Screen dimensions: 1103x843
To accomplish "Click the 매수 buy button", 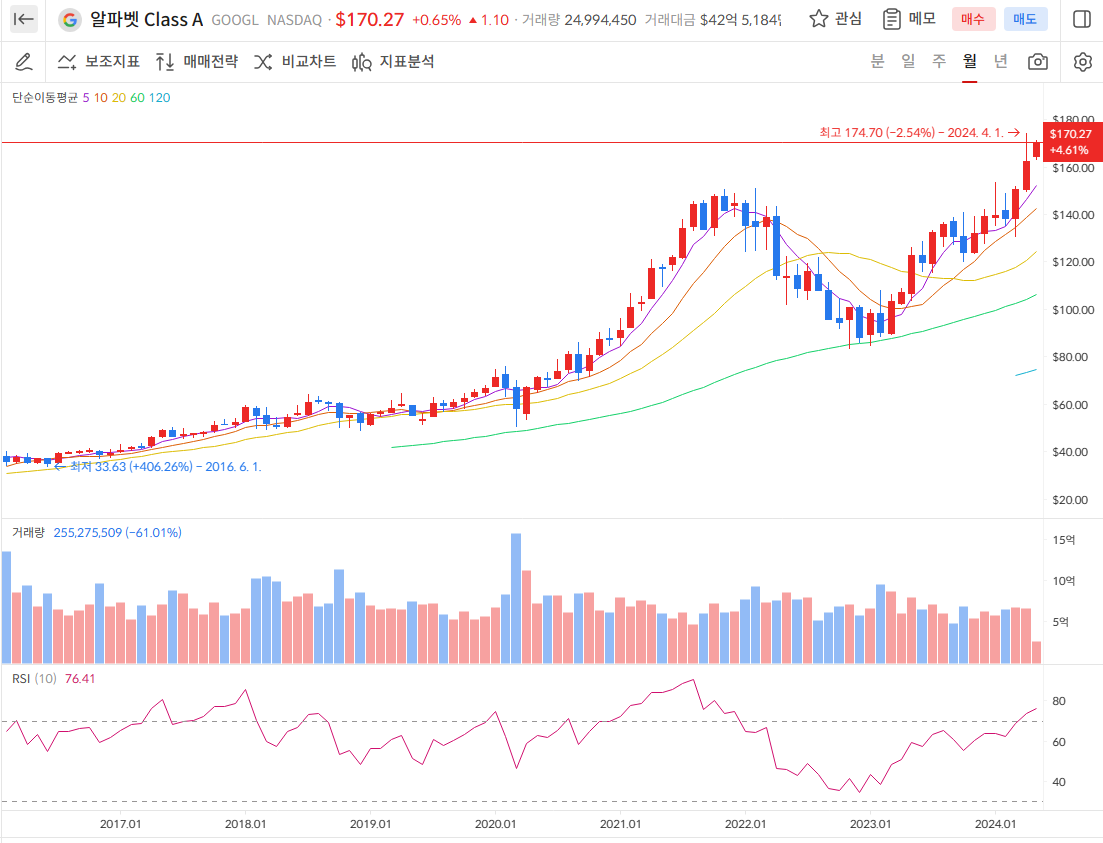I will [x=974, y=19].
